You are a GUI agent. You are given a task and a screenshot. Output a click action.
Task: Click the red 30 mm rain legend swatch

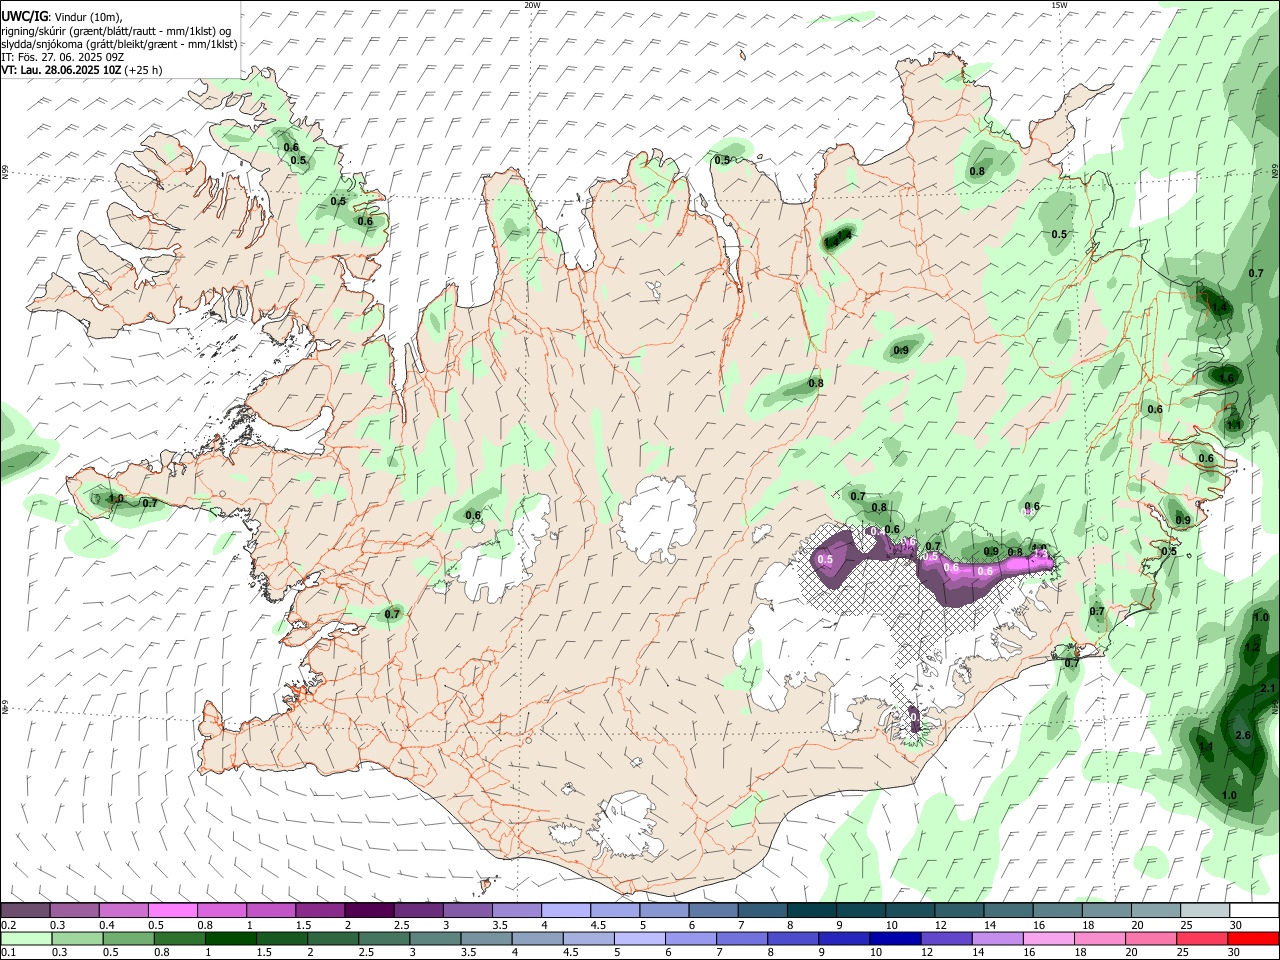coord(1254,938)
